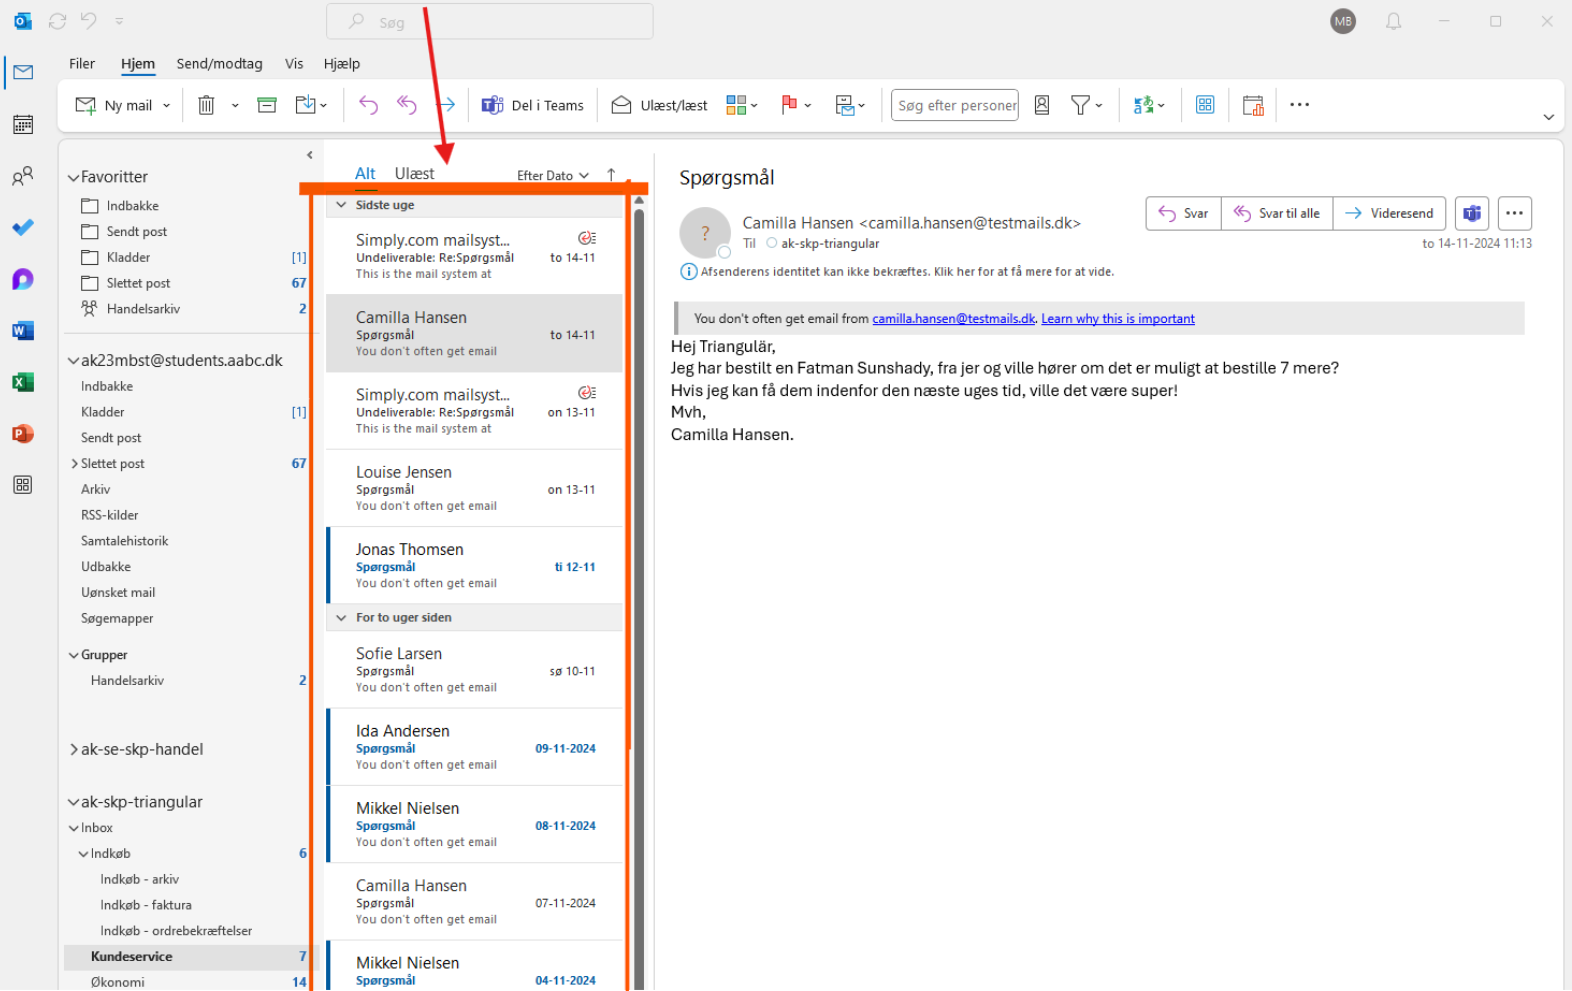Toggle the Ulæst/læst read status

(x=660, y=105)
